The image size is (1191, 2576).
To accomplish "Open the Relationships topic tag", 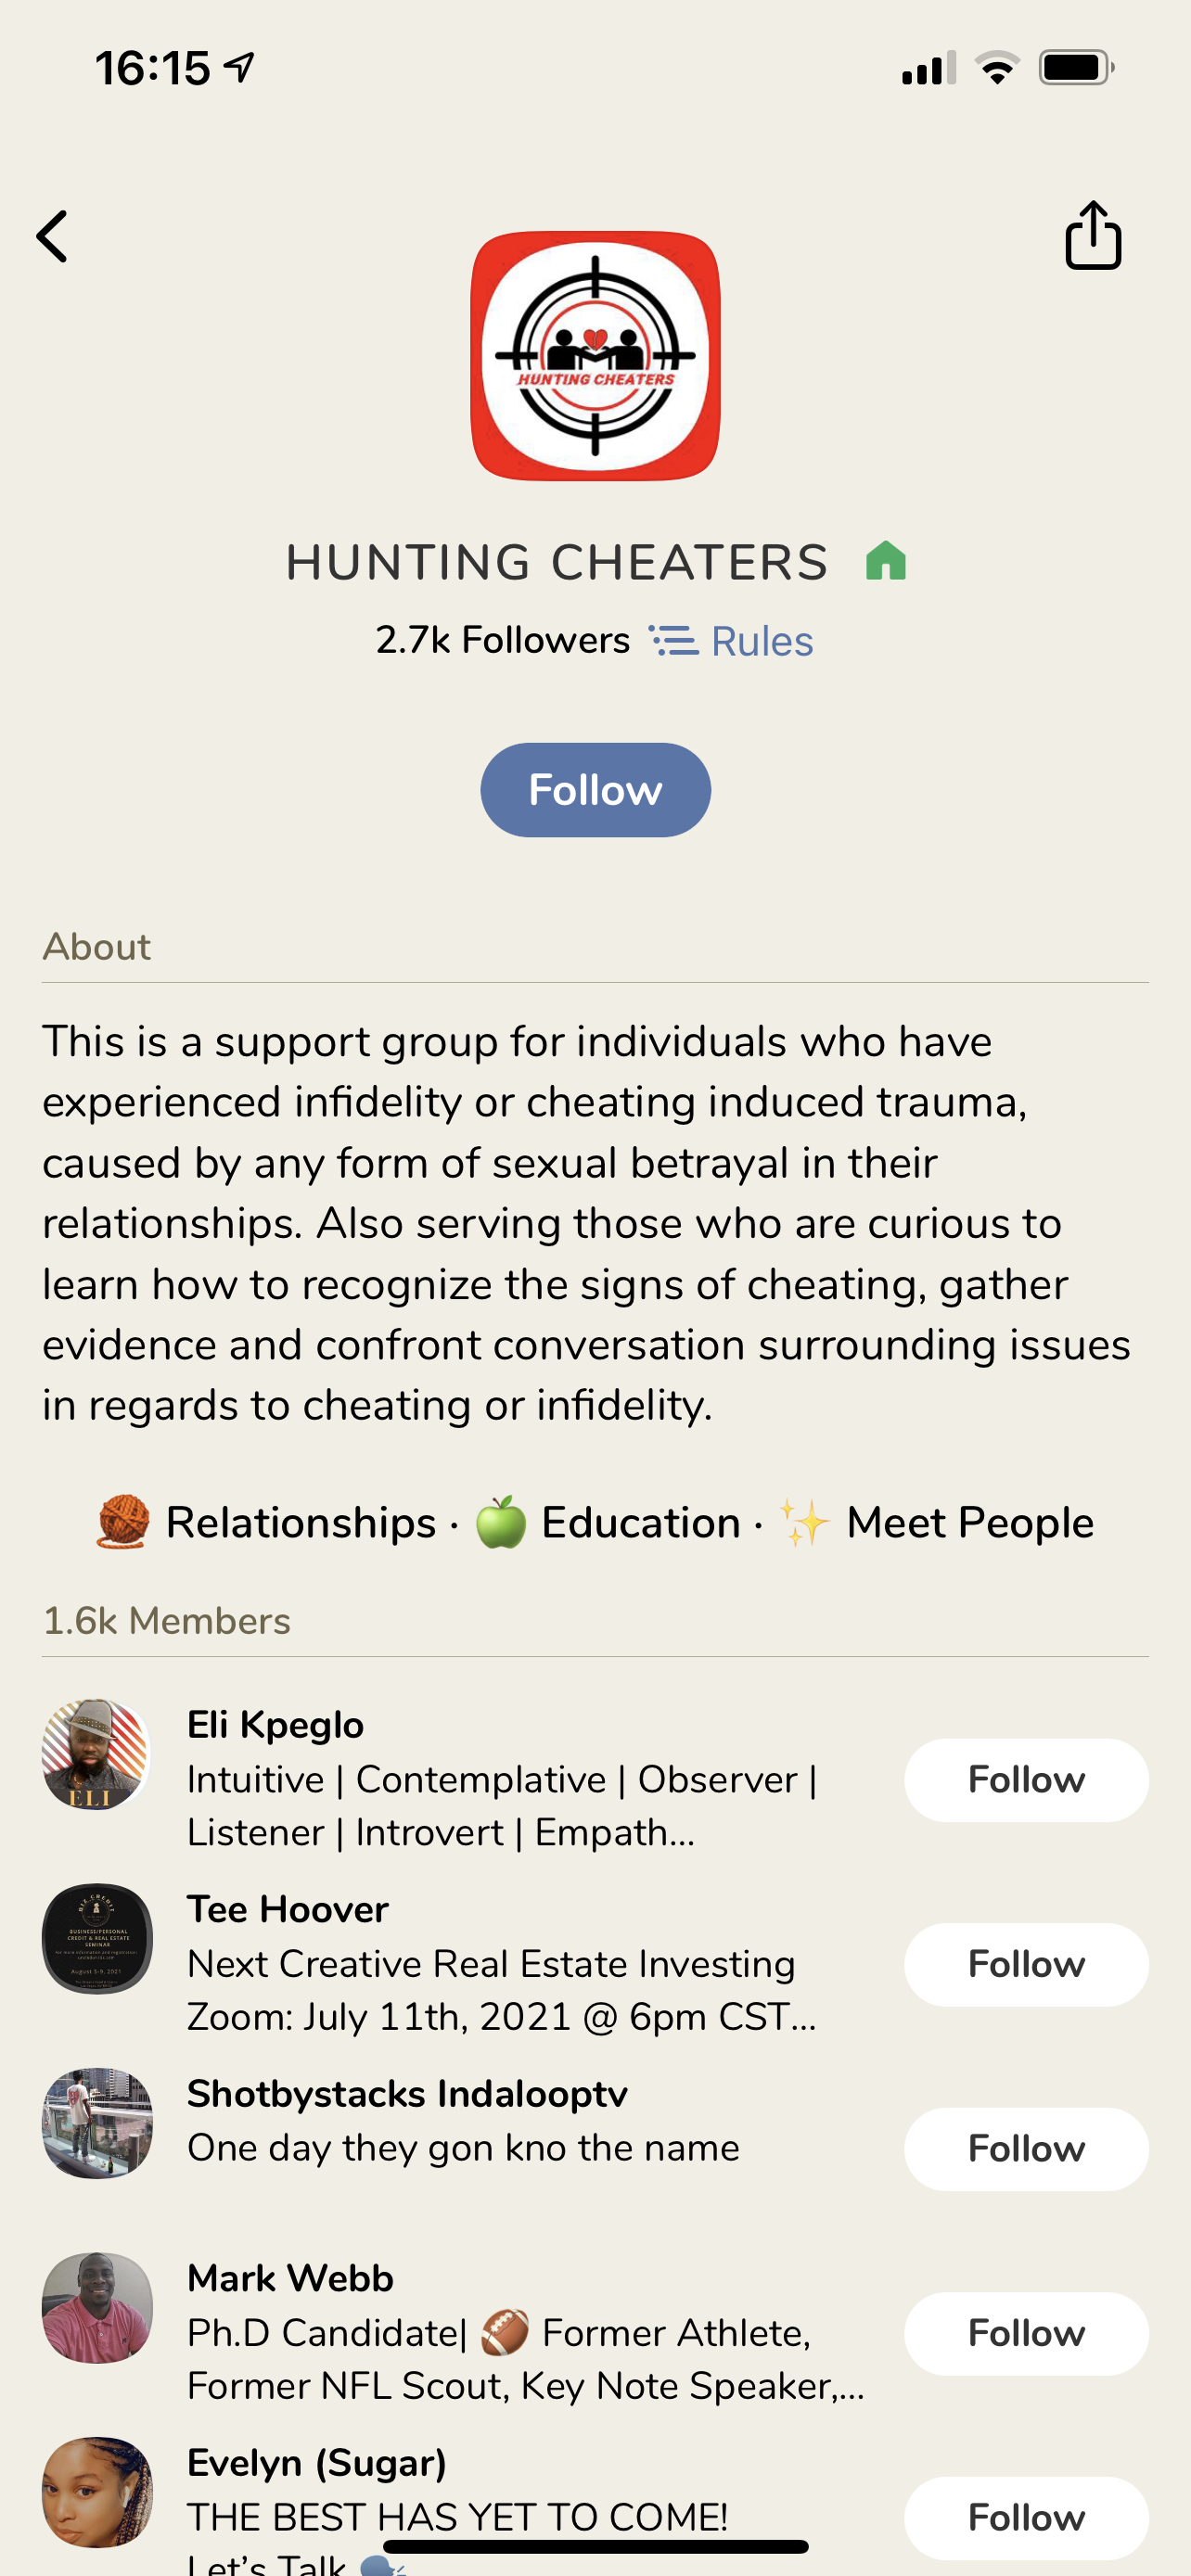I will pos(266,1523).
